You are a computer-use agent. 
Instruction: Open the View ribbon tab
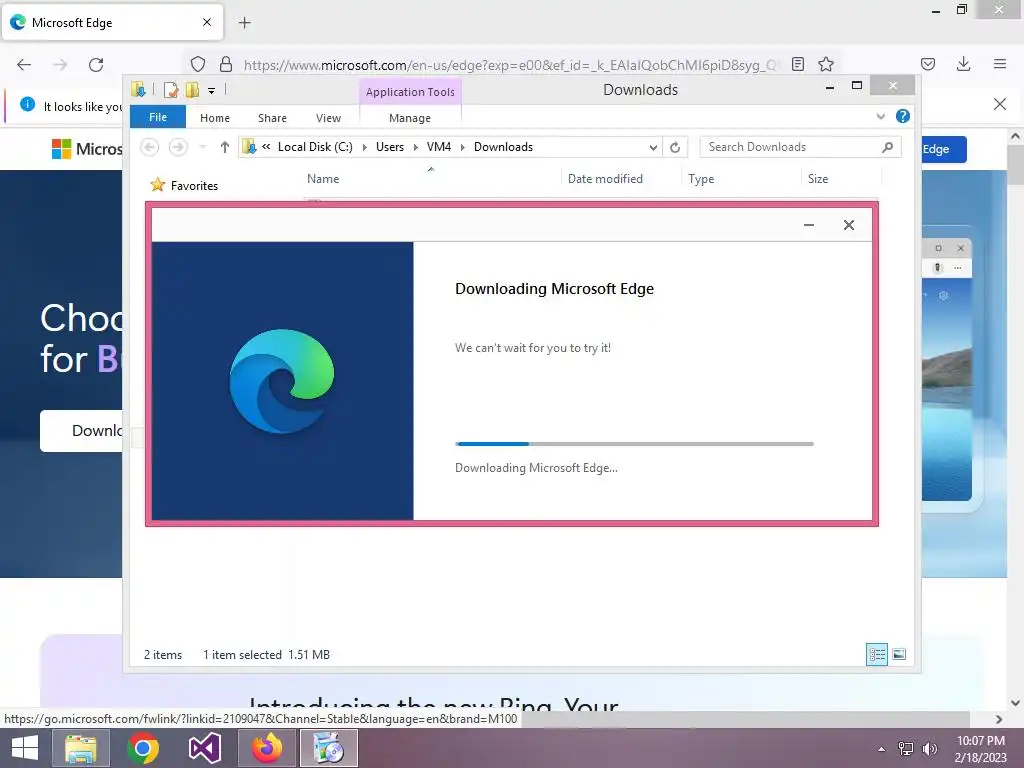328,118
